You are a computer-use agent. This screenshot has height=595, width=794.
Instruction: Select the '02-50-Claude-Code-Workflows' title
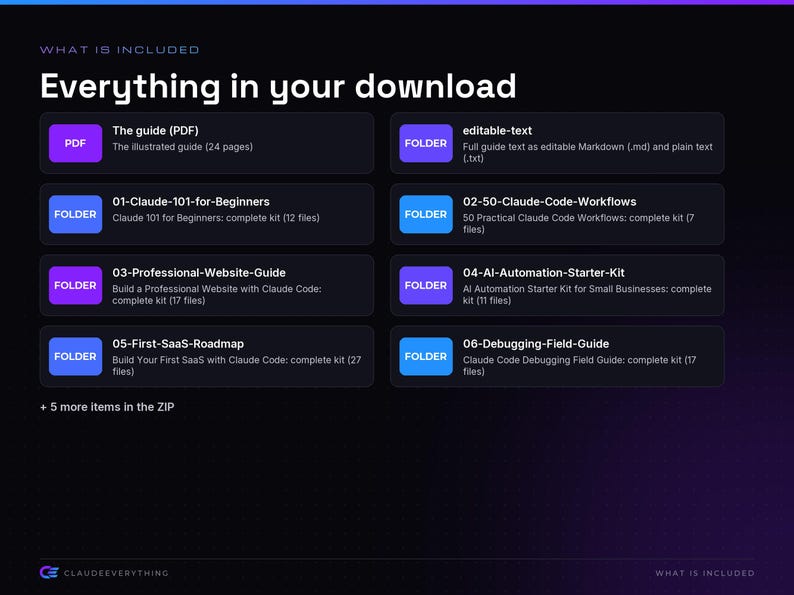549,202
